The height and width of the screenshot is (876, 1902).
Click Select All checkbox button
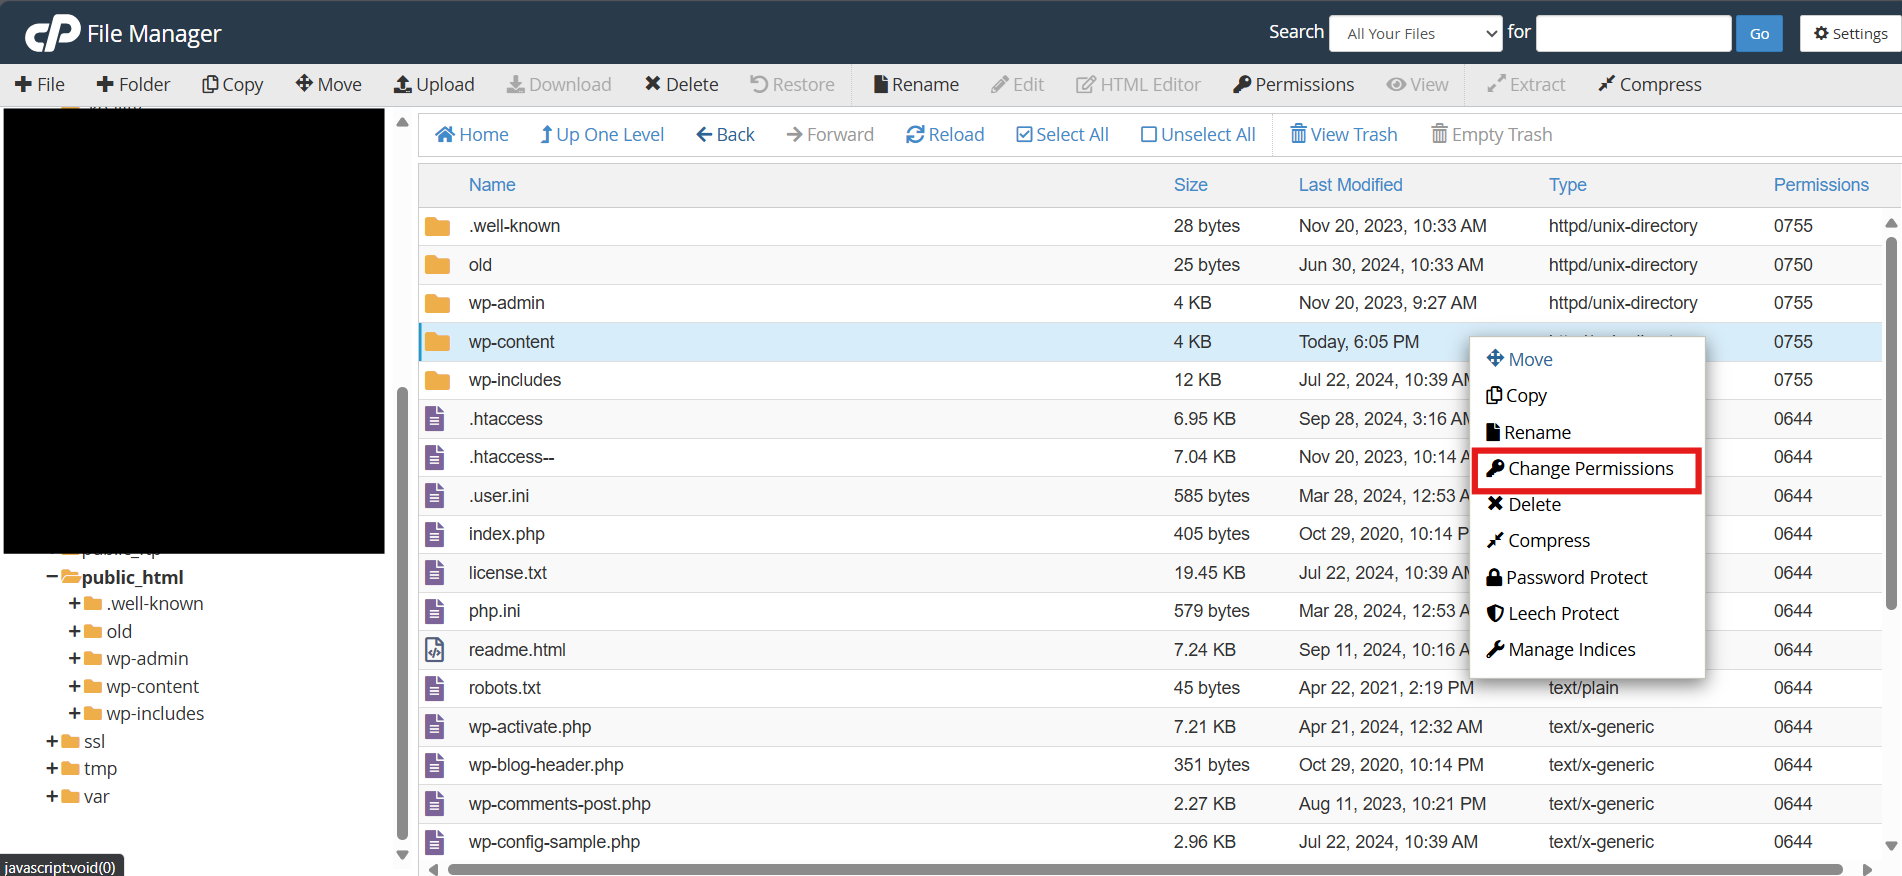click(x=1024, y=135)
